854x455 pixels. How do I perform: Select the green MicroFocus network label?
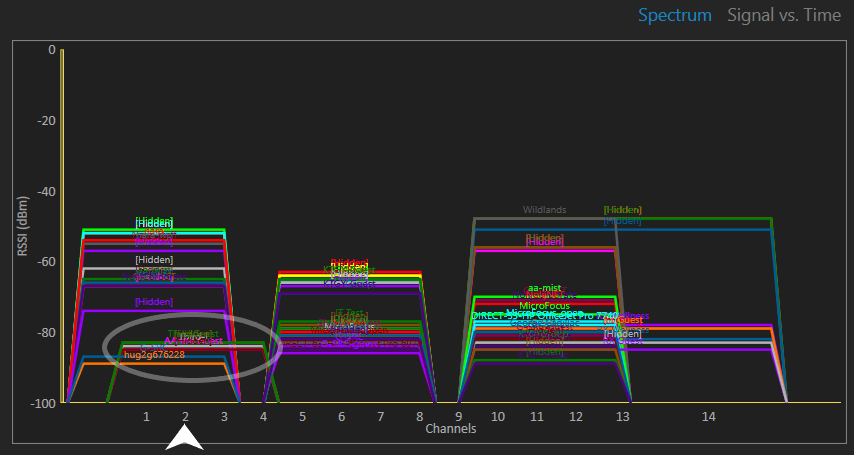(x=544, y=306)
